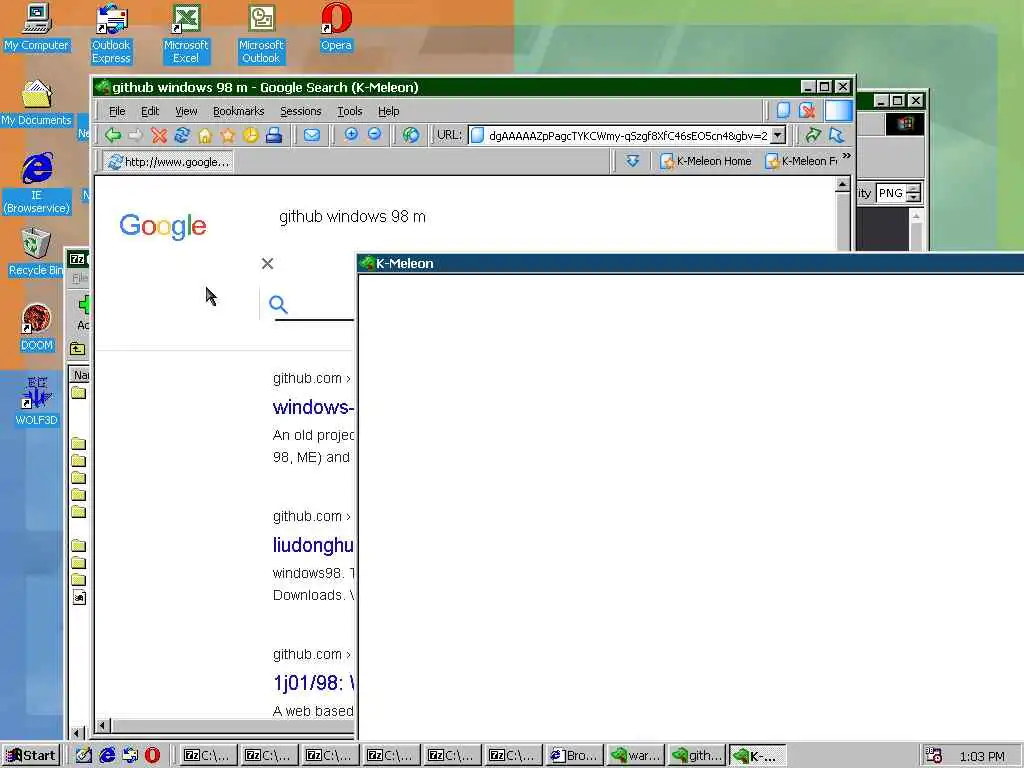Print the page using printer icon

(274, 135)
